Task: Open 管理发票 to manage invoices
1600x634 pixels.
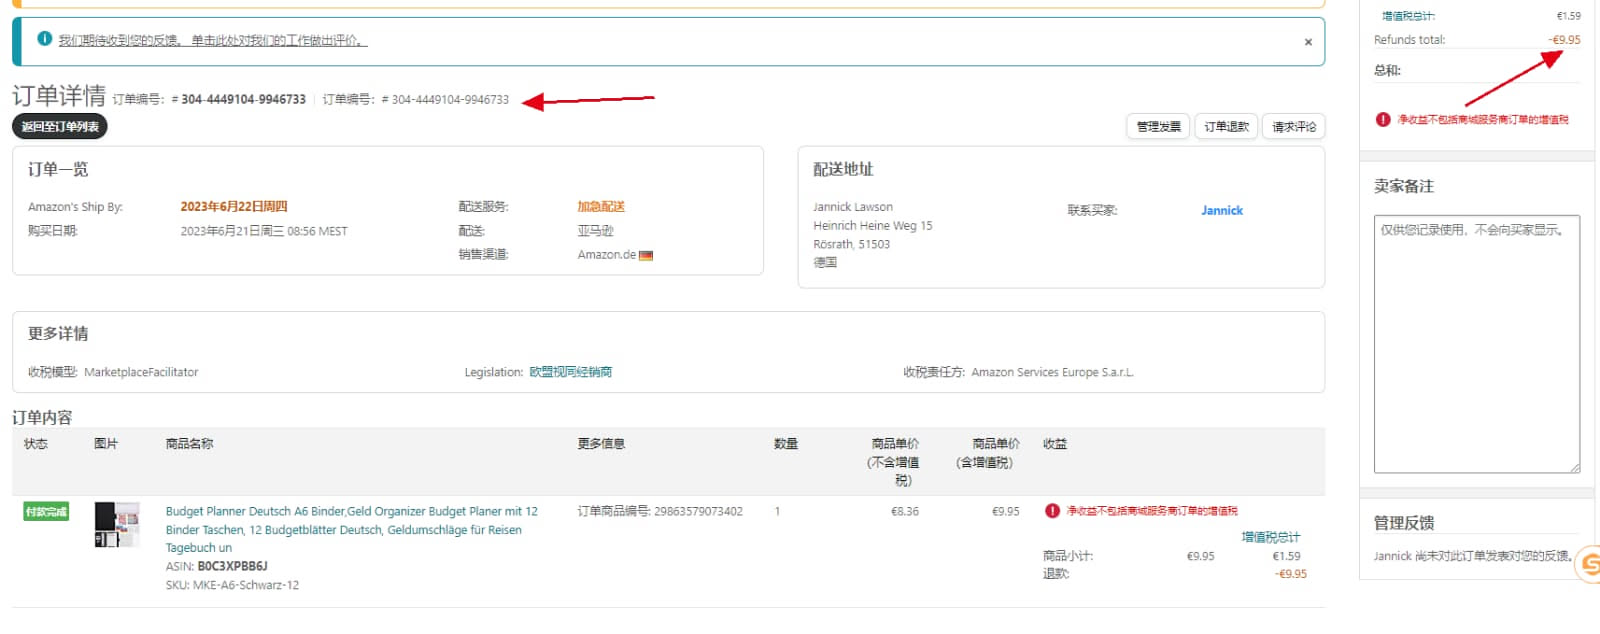Action: [x=1158, y=127]
